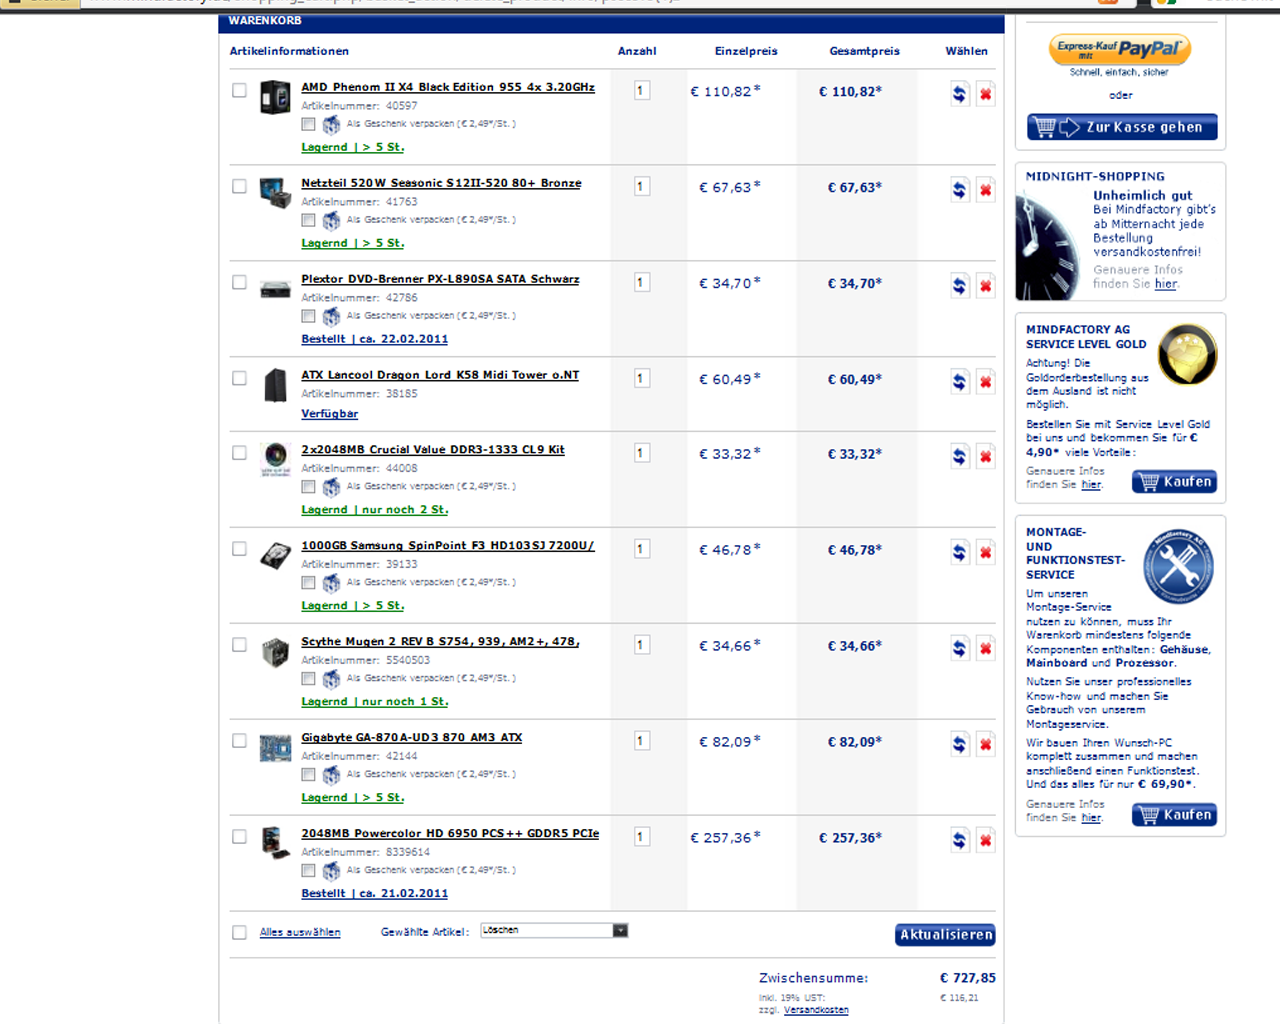
Task: Click the Zwischensumme value € 727,85
Action: (968, 978)
